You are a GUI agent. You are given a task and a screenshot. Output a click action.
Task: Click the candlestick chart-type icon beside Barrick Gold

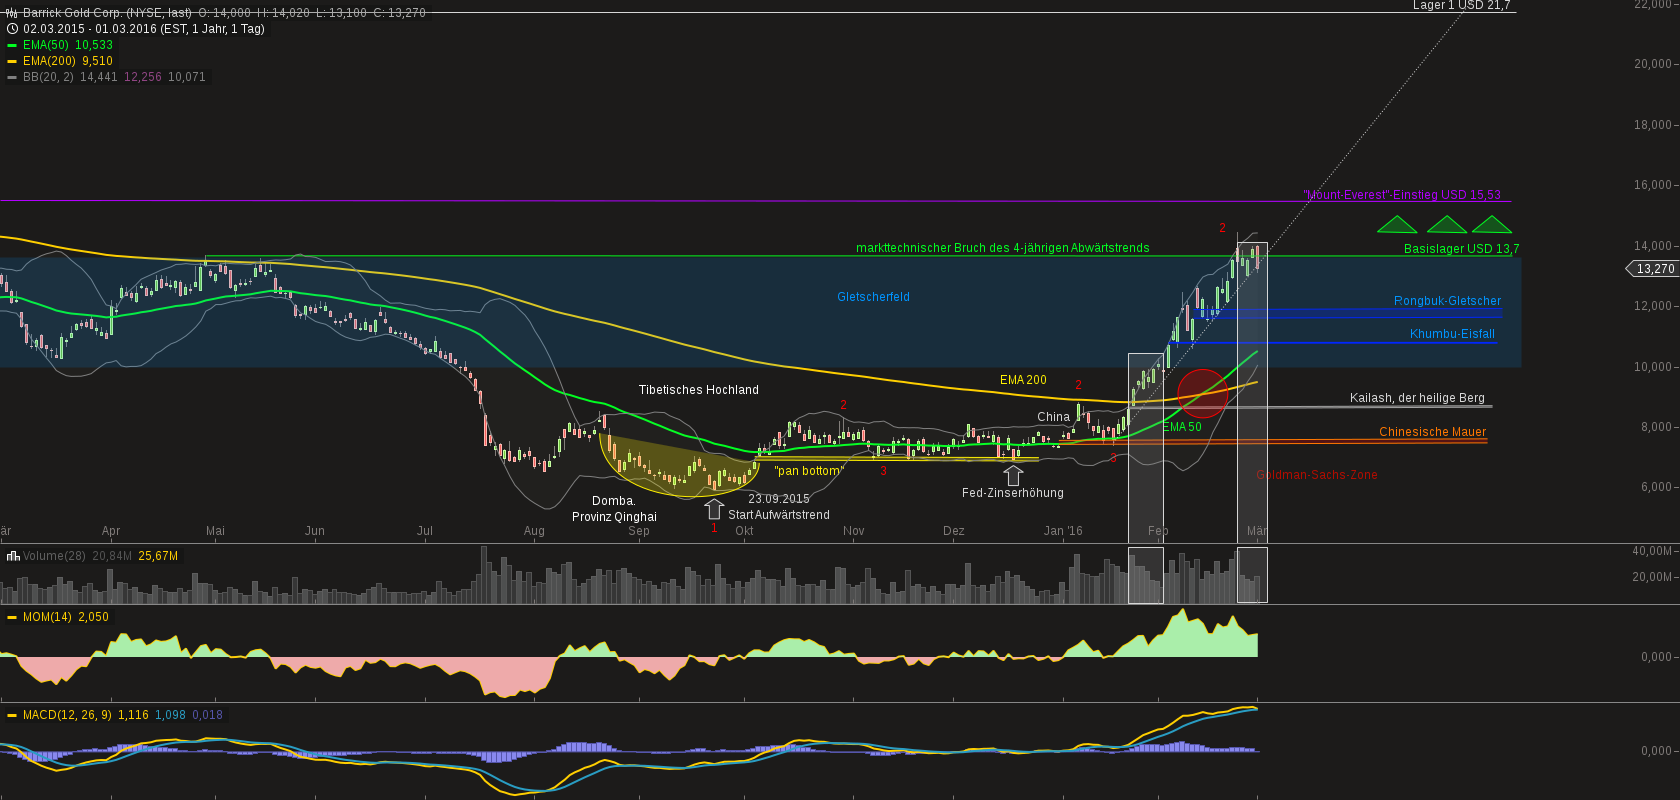click(x=12, y=13)
